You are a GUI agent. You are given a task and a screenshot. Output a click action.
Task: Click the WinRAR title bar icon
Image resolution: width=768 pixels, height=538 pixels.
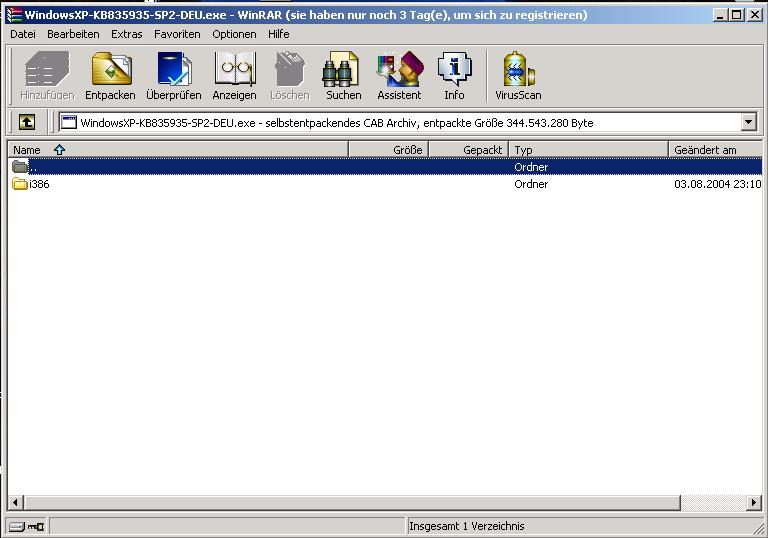14,15
